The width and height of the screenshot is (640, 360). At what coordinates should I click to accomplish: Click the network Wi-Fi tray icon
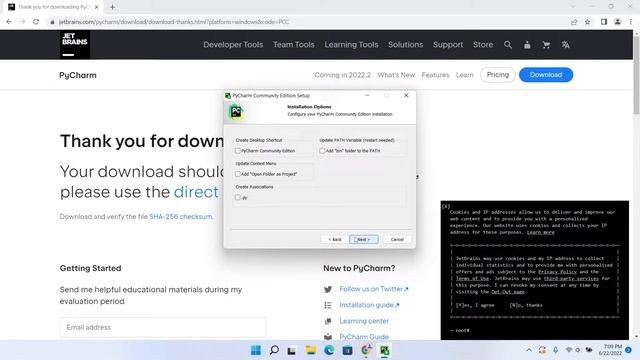(x=569, y=350)
